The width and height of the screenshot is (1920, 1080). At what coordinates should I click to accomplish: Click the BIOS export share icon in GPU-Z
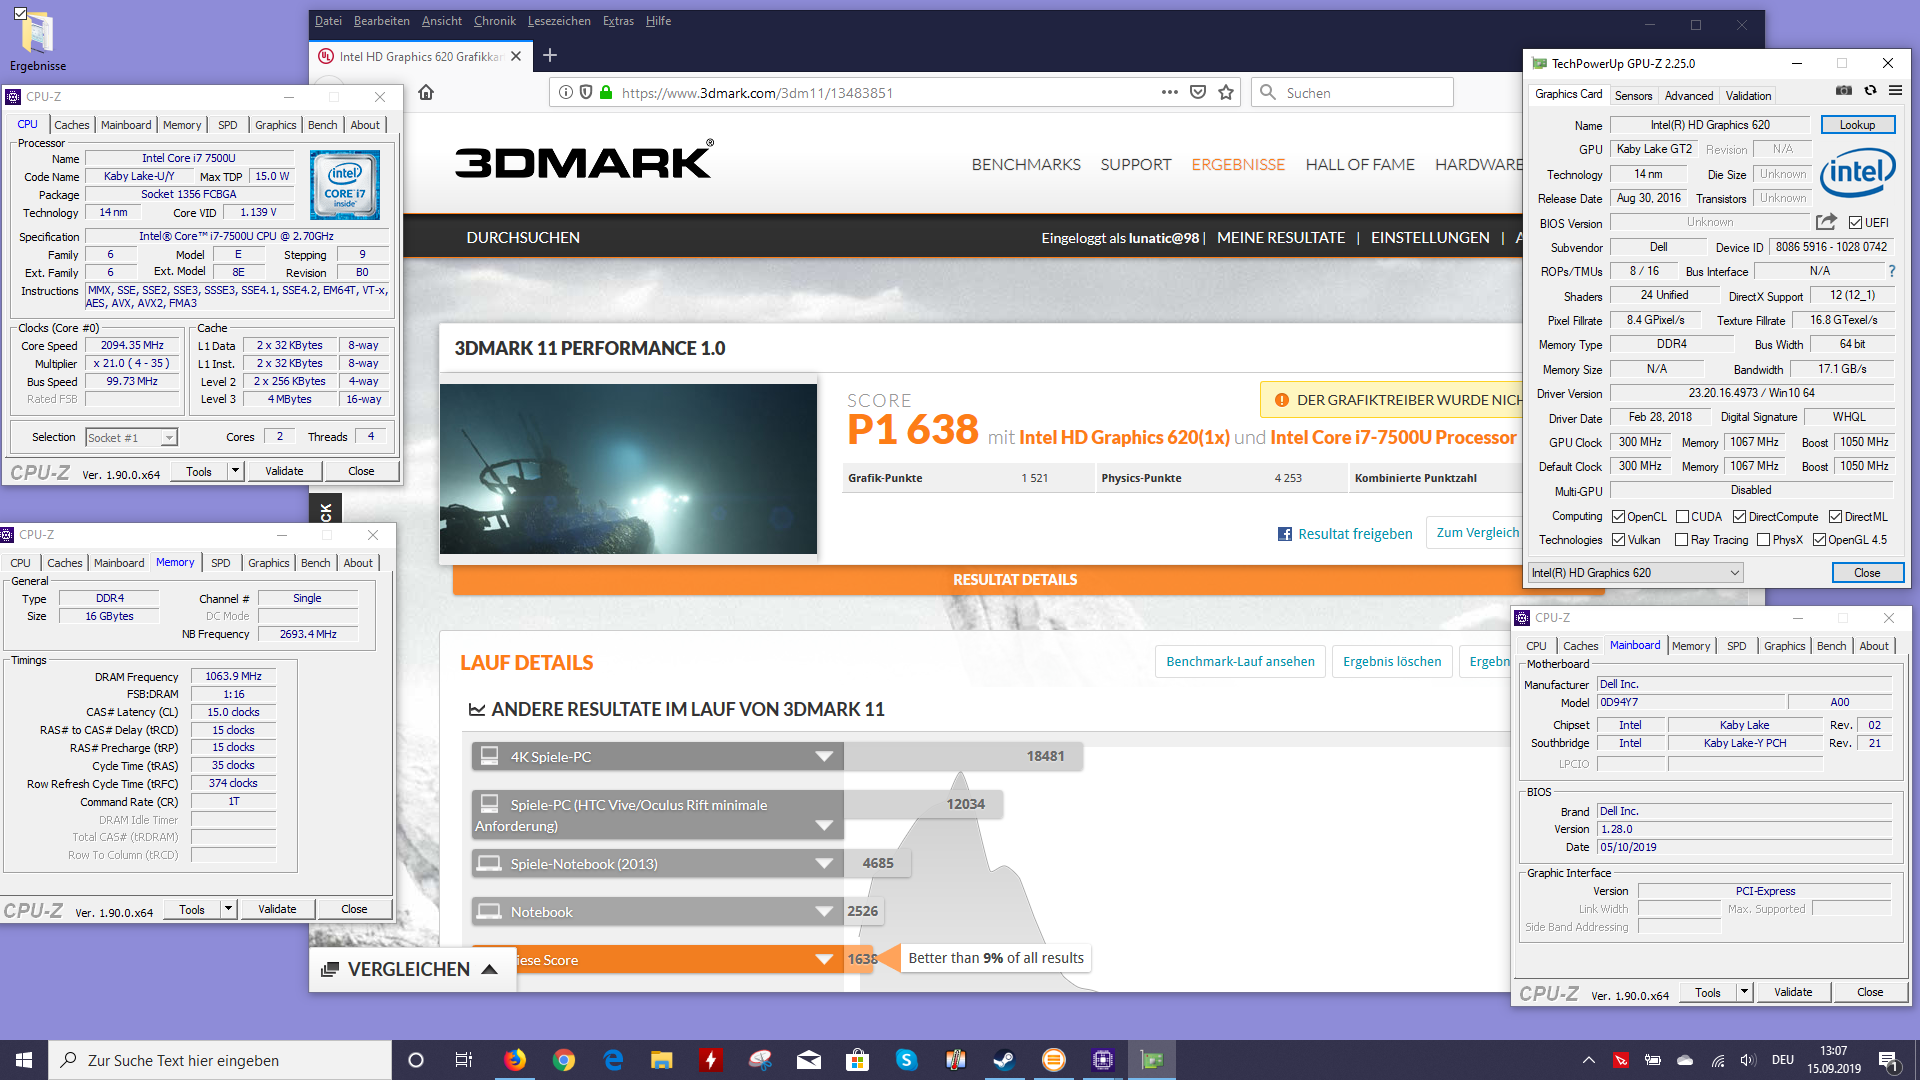click(x=1826, y=222)
